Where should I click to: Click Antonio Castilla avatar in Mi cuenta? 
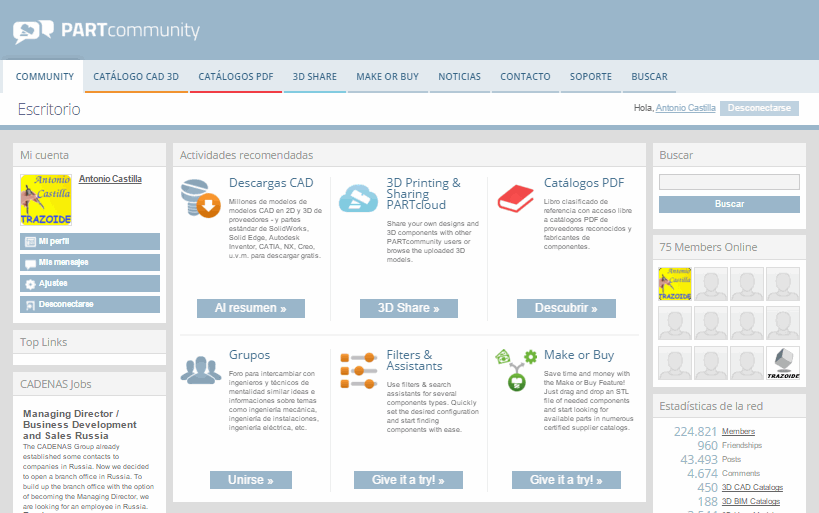[x=46, y=200]
